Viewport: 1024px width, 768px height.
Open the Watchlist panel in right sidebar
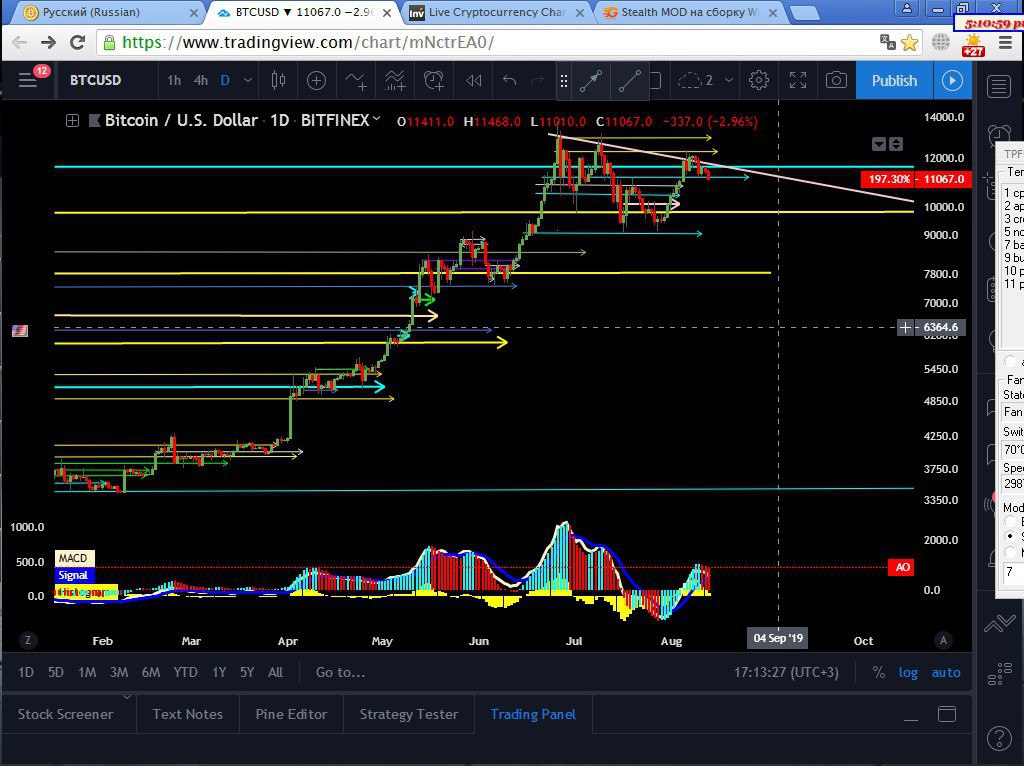click(999, 86)
